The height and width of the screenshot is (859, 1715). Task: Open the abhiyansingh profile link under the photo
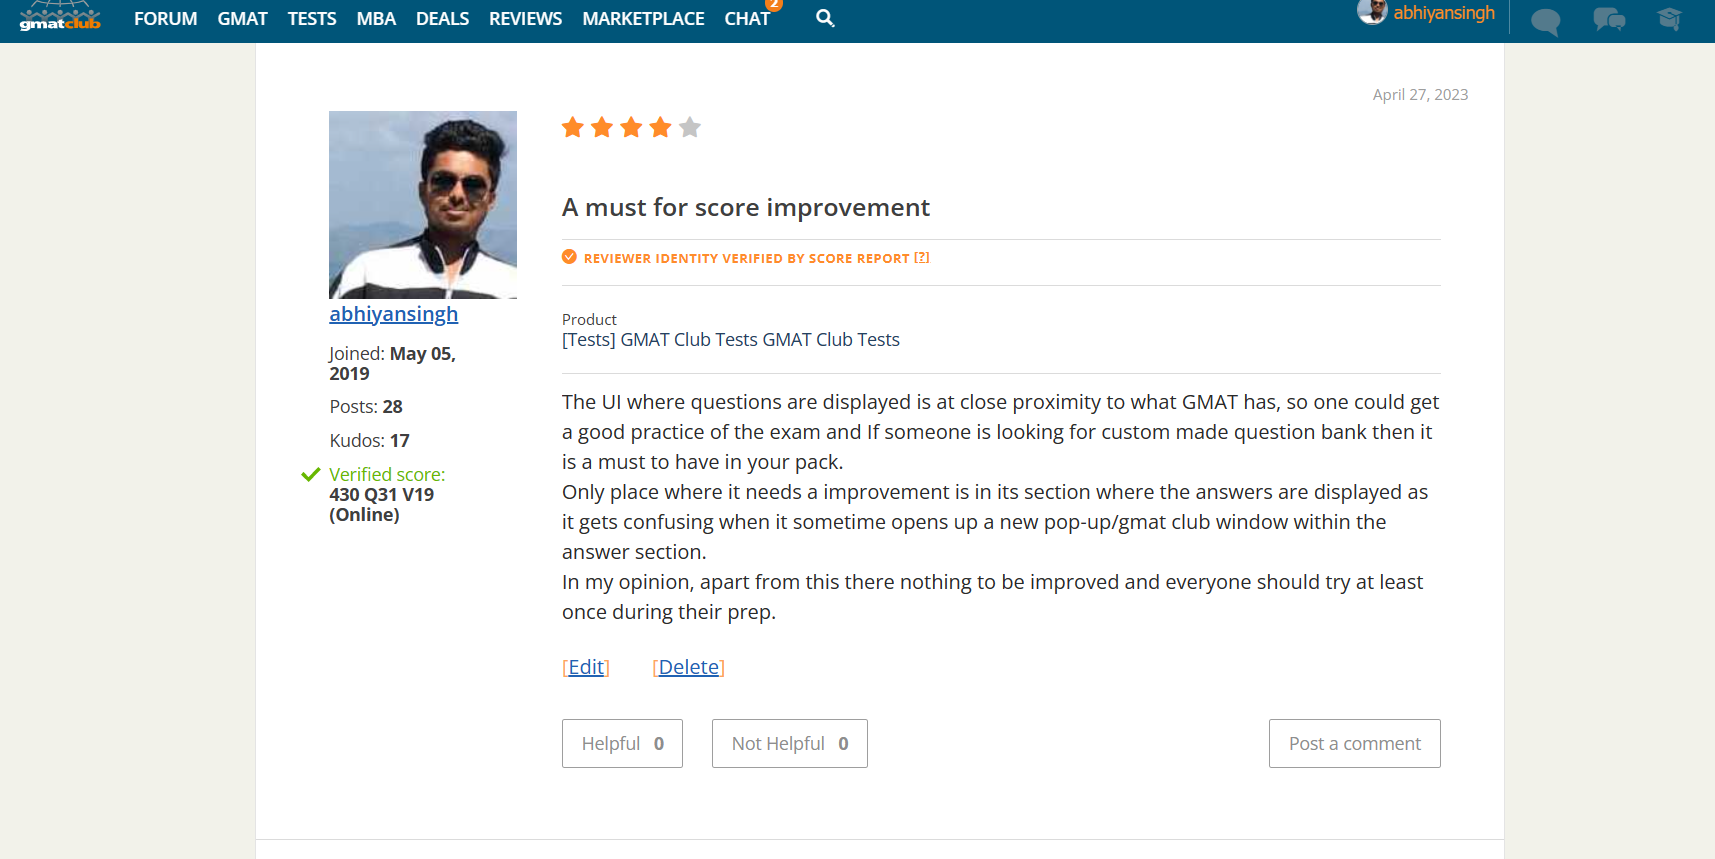[x=393, y=314]
